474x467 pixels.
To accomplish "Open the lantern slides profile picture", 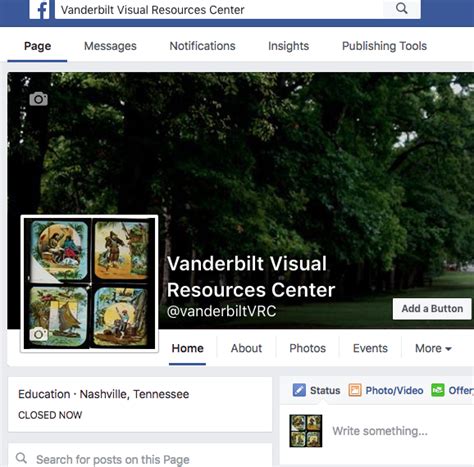I will point(89,283).
